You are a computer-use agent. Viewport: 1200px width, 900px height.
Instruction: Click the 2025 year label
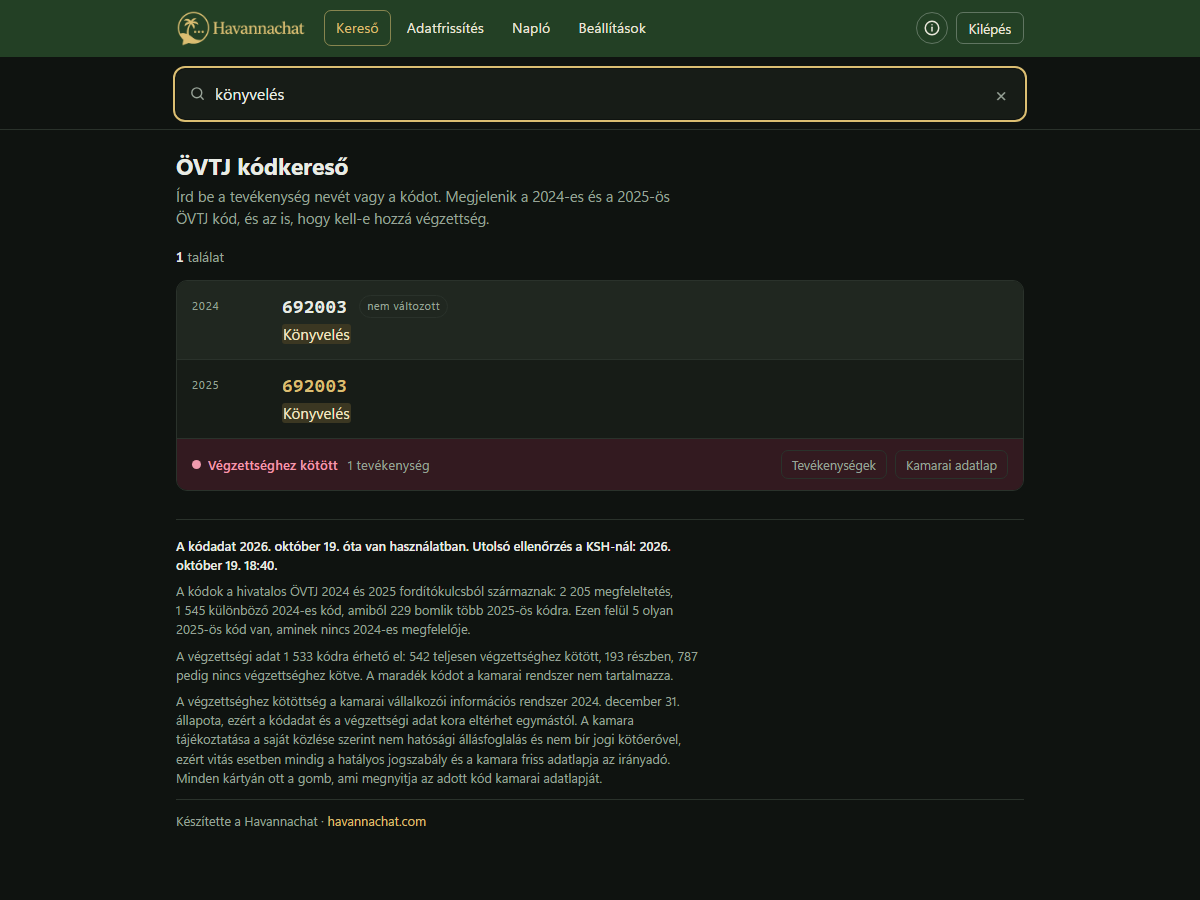tap(205, 385)
